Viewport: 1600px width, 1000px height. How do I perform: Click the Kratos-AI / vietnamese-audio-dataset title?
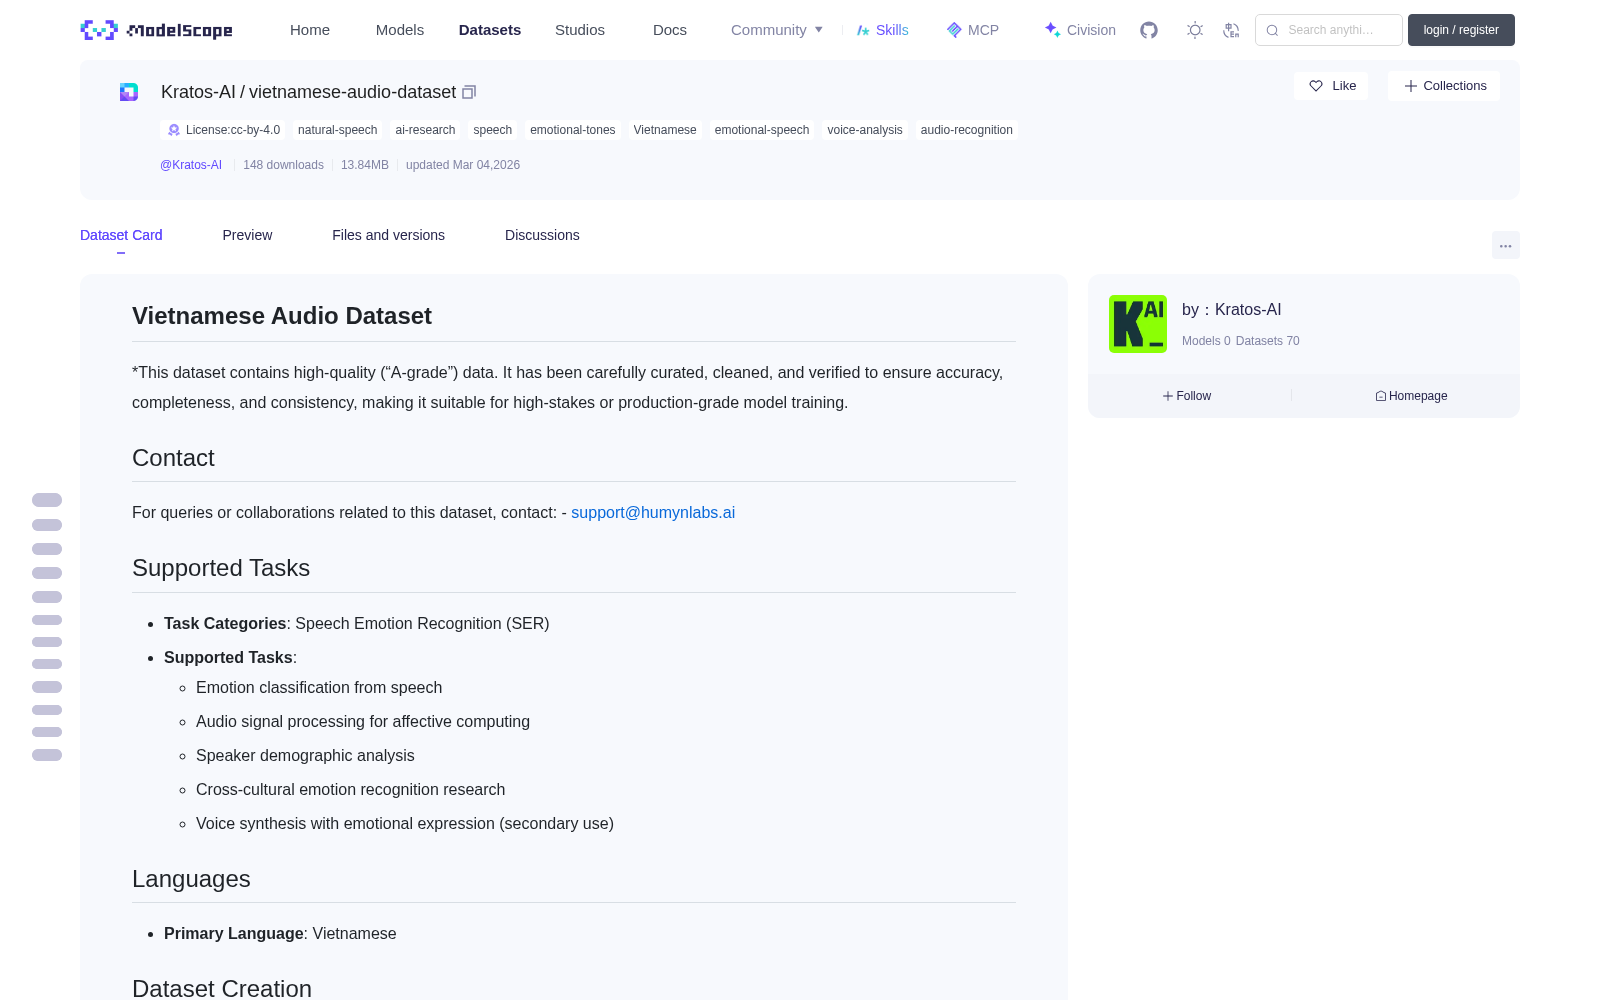pos(308,92)
